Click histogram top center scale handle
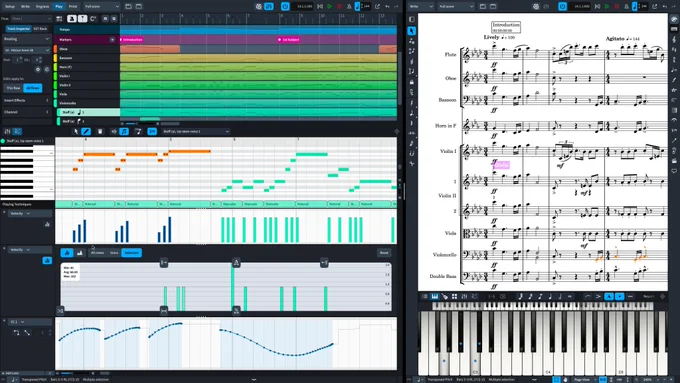Viewport: 680px width, 383px height. pyautogui.click(x=236, y=262)
